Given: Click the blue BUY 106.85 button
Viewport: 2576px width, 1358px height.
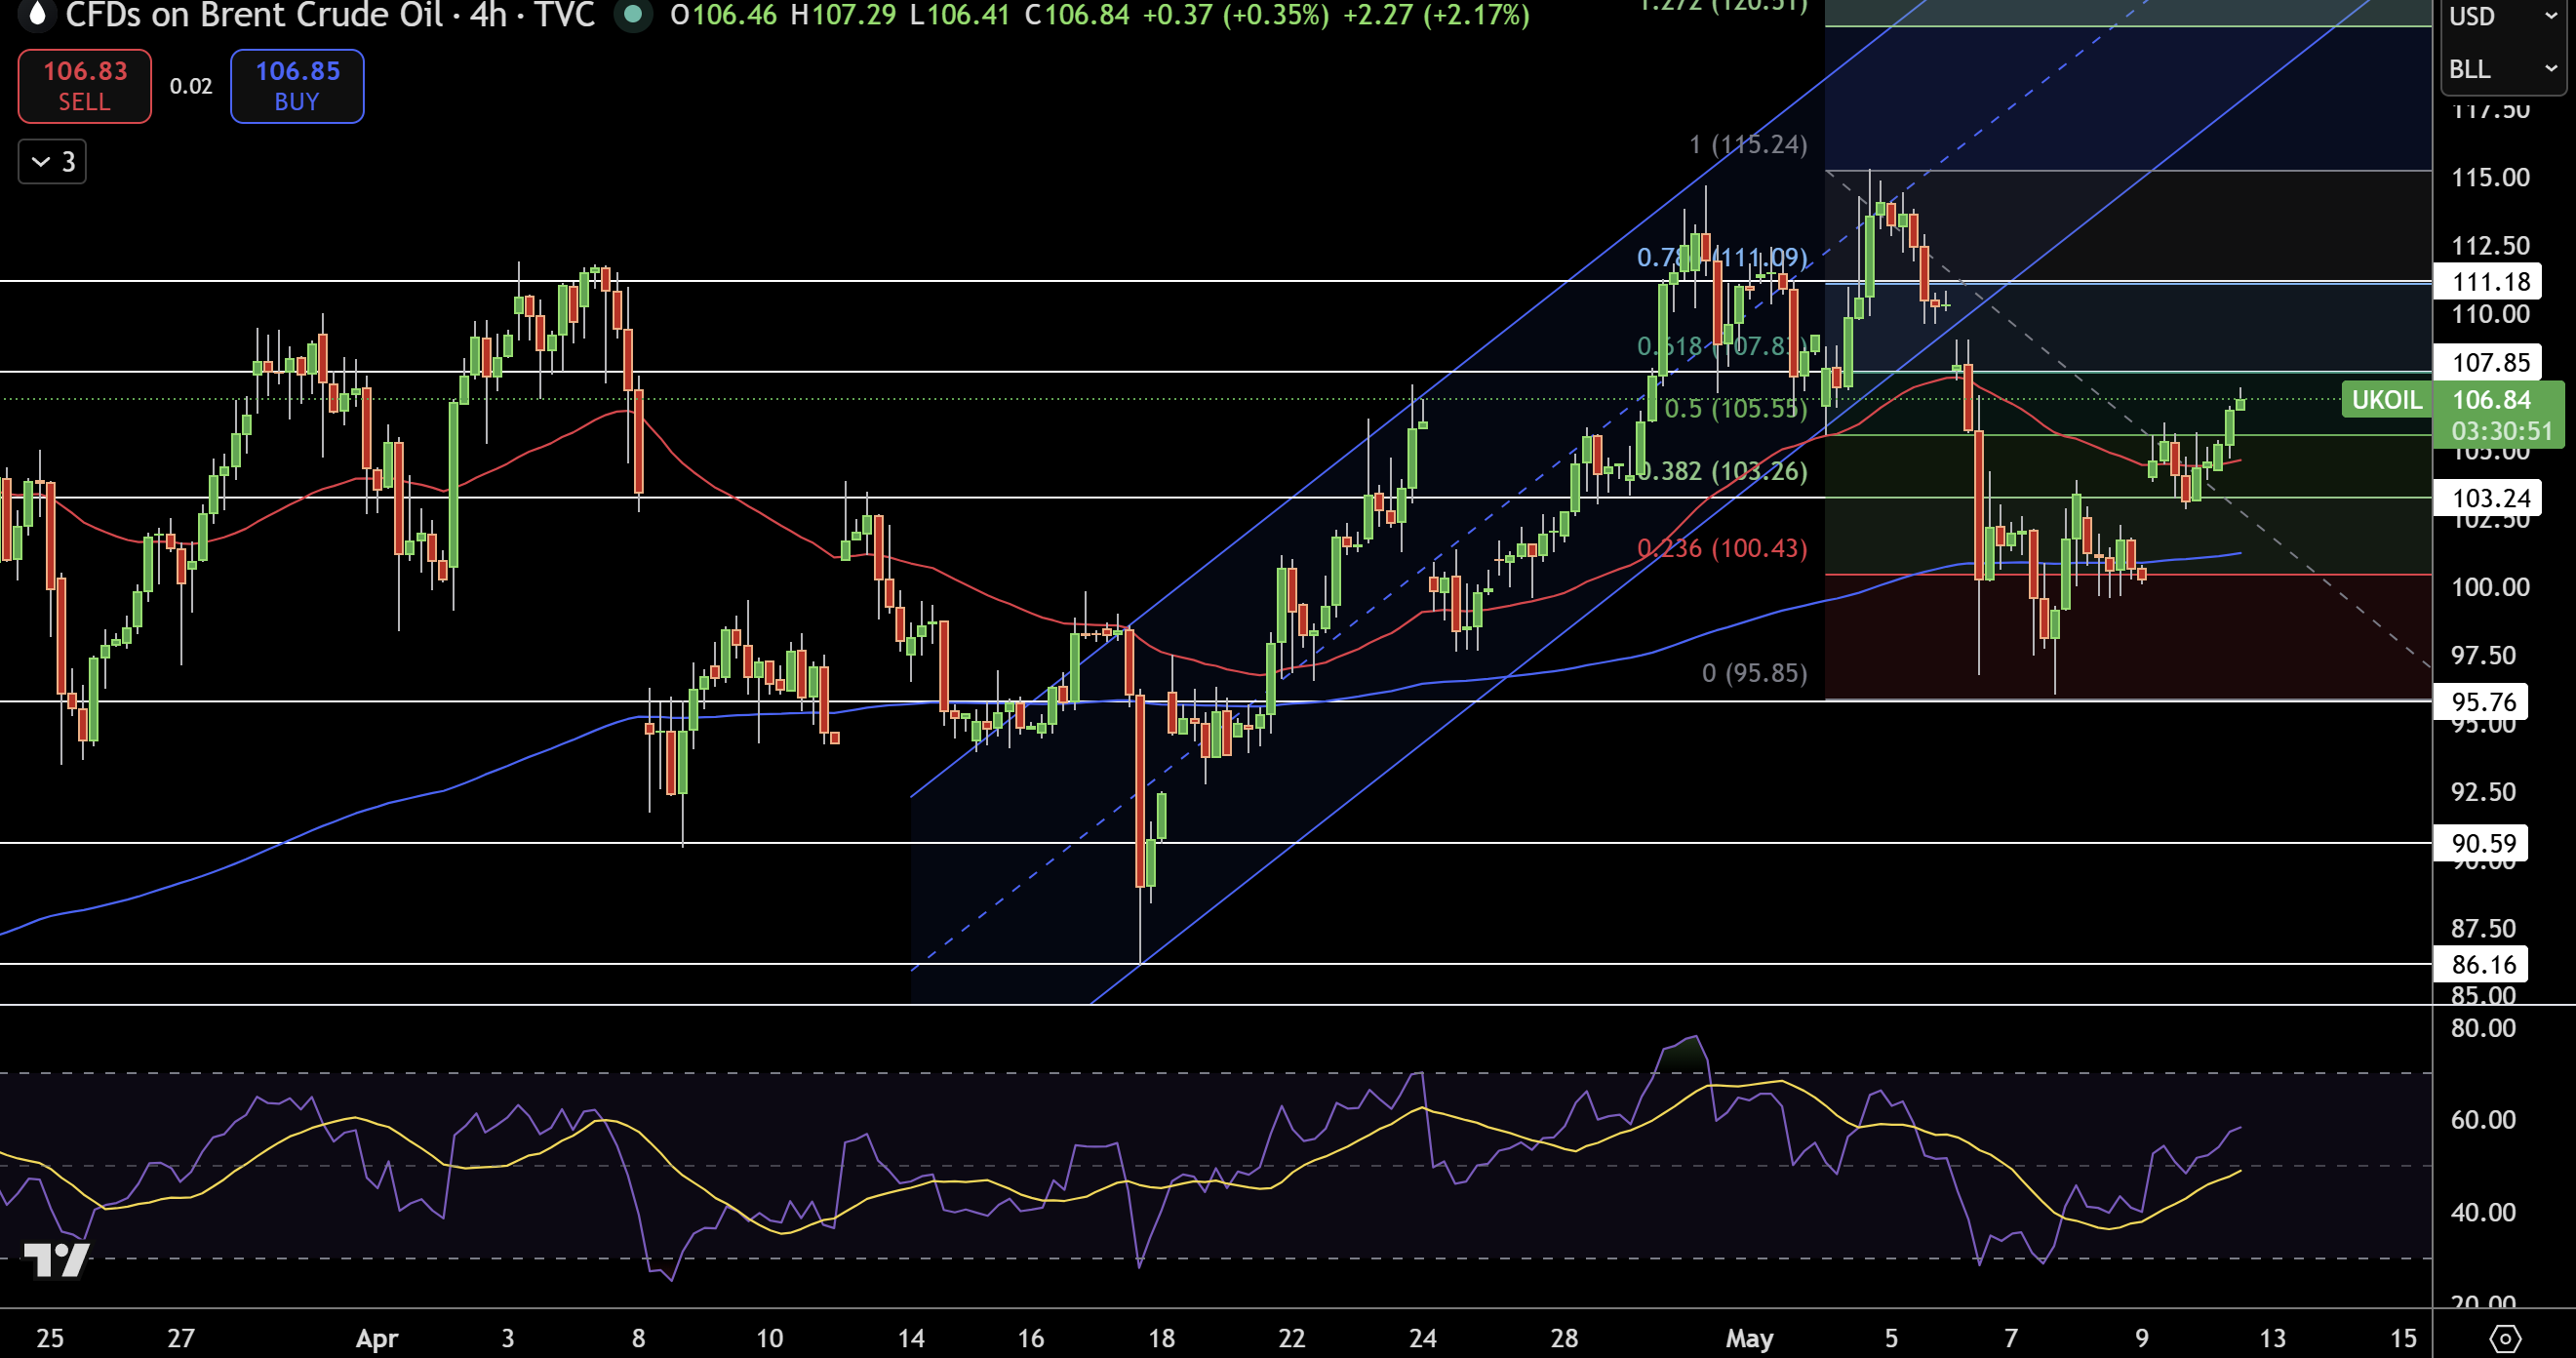Looking at the screenshot, I should point(297,86).
